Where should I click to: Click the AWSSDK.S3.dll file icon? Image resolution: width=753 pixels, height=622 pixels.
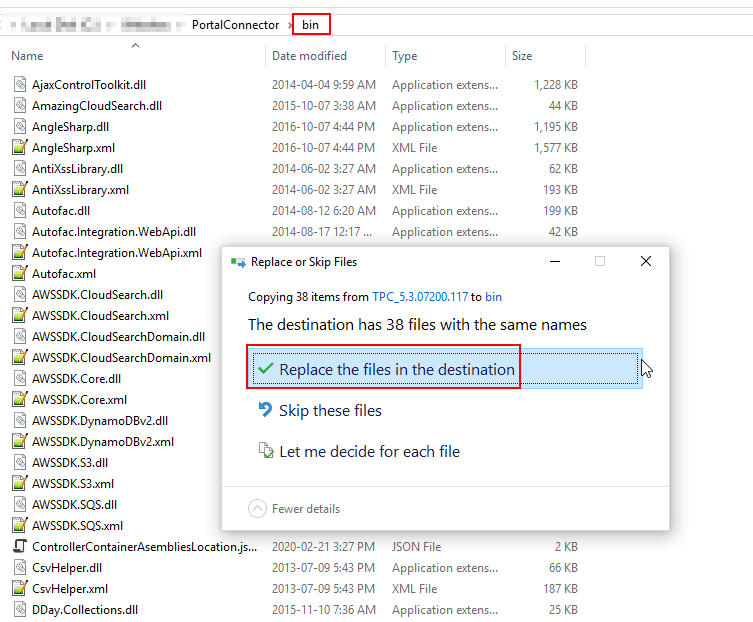coord(20,463)
